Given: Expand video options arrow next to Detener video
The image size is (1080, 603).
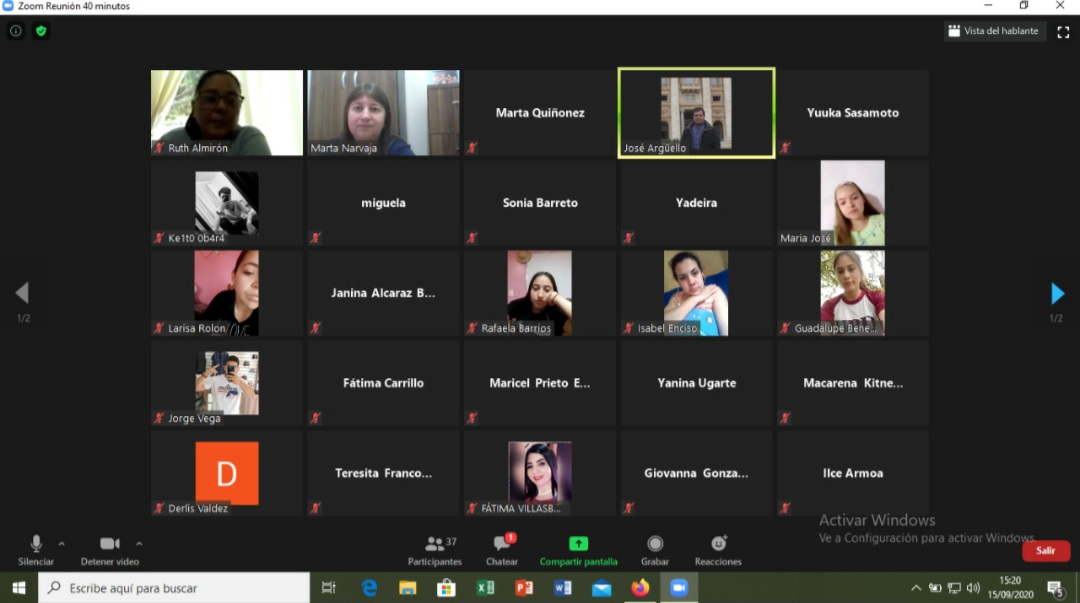Looking at the screenshot, I should click(139, 544).
